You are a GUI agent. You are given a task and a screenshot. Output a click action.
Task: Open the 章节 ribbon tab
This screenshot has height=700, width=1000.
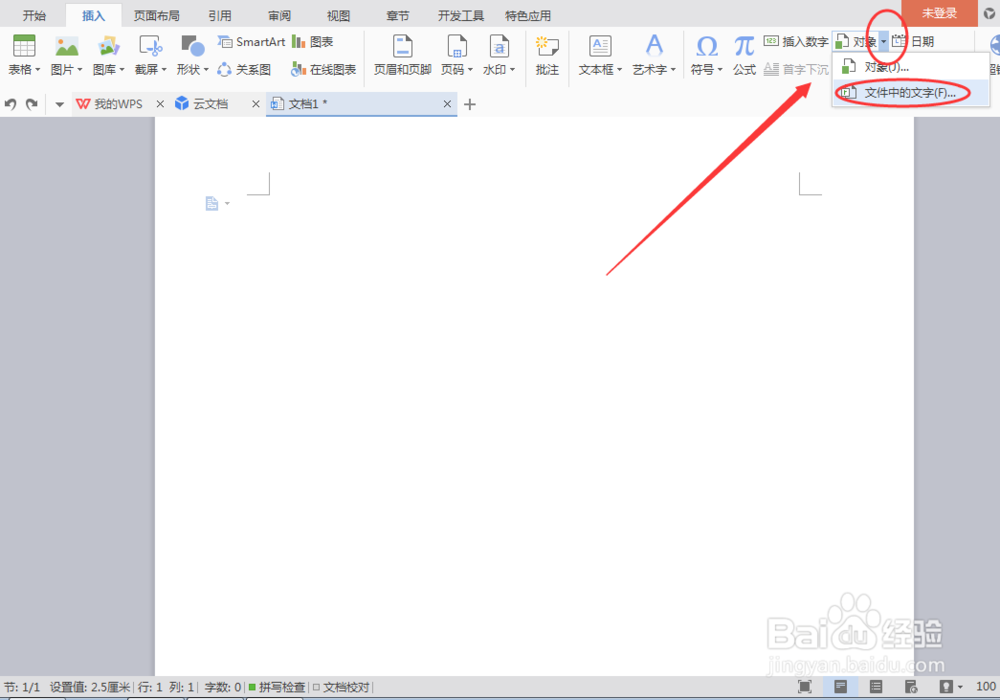[x=397, y=15]
